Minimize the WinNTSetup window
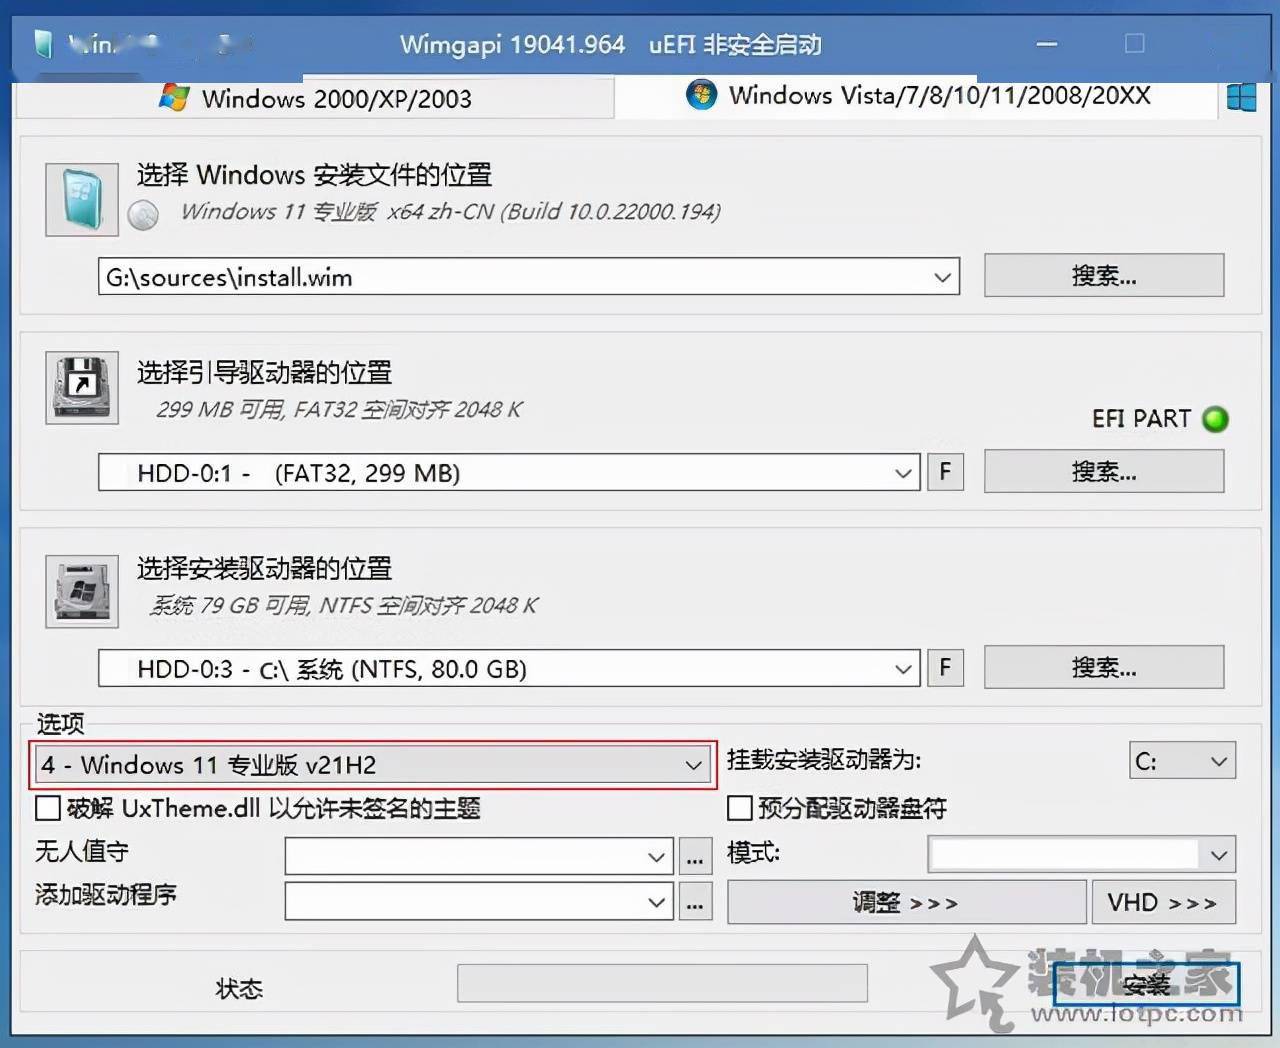This screenshot has width=1280, height=1048. [x=1047, y=44]
